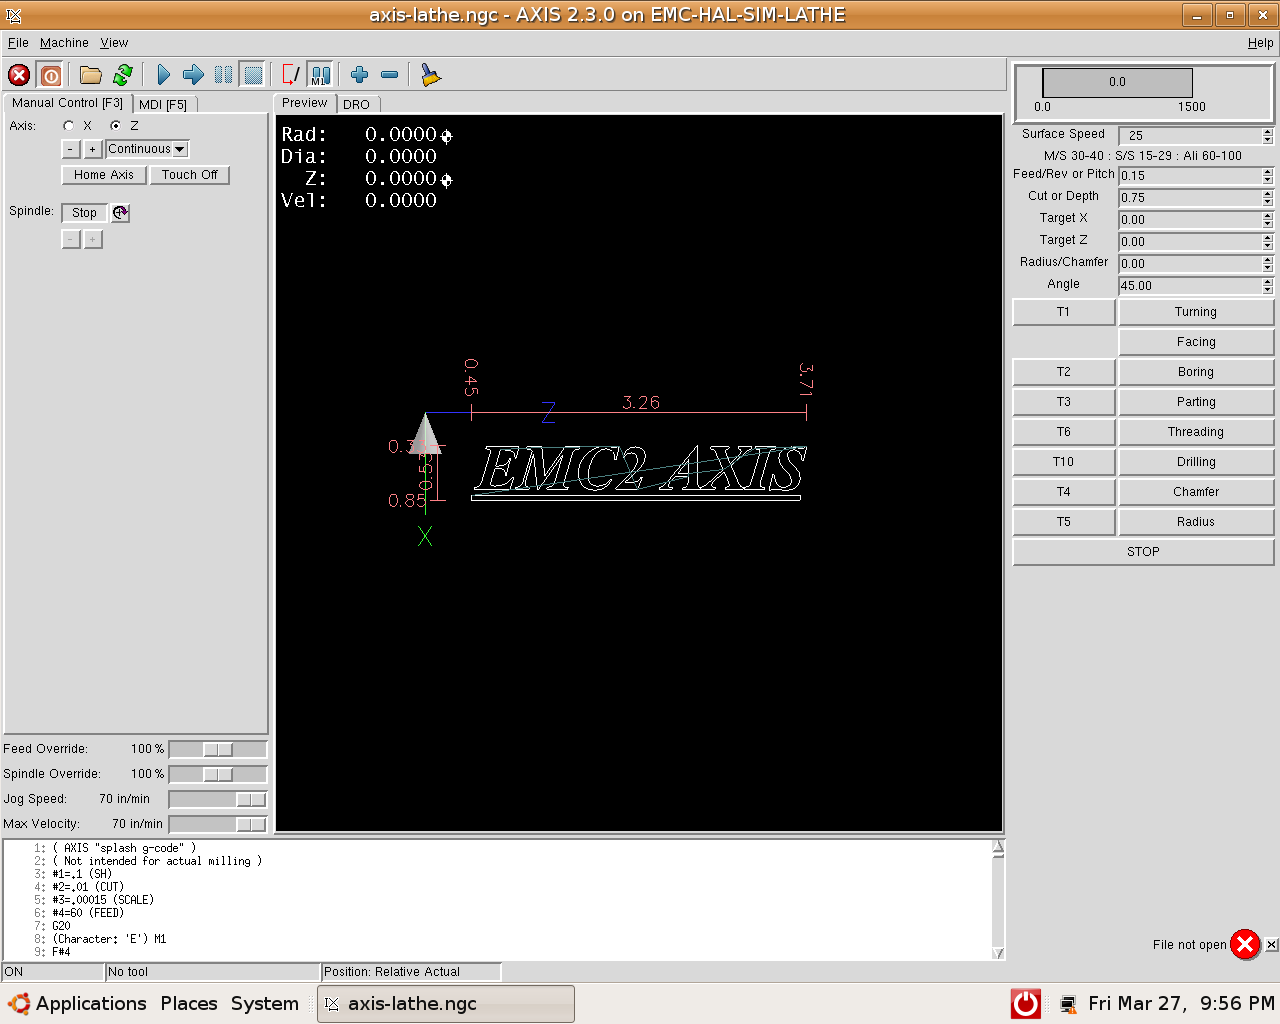Stop program execution with the square icon

coord(254,75)
